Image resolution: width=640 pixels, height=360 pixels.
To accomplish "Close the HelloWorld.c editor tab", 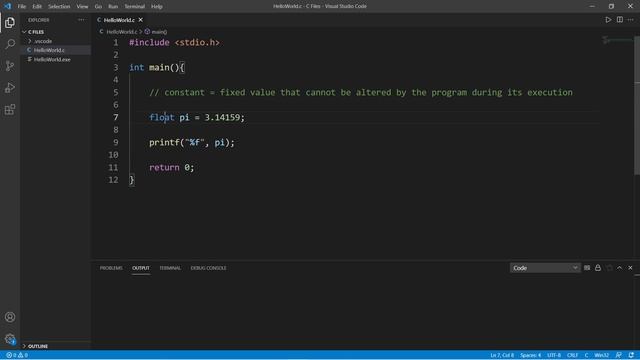I will pos(140,20).
